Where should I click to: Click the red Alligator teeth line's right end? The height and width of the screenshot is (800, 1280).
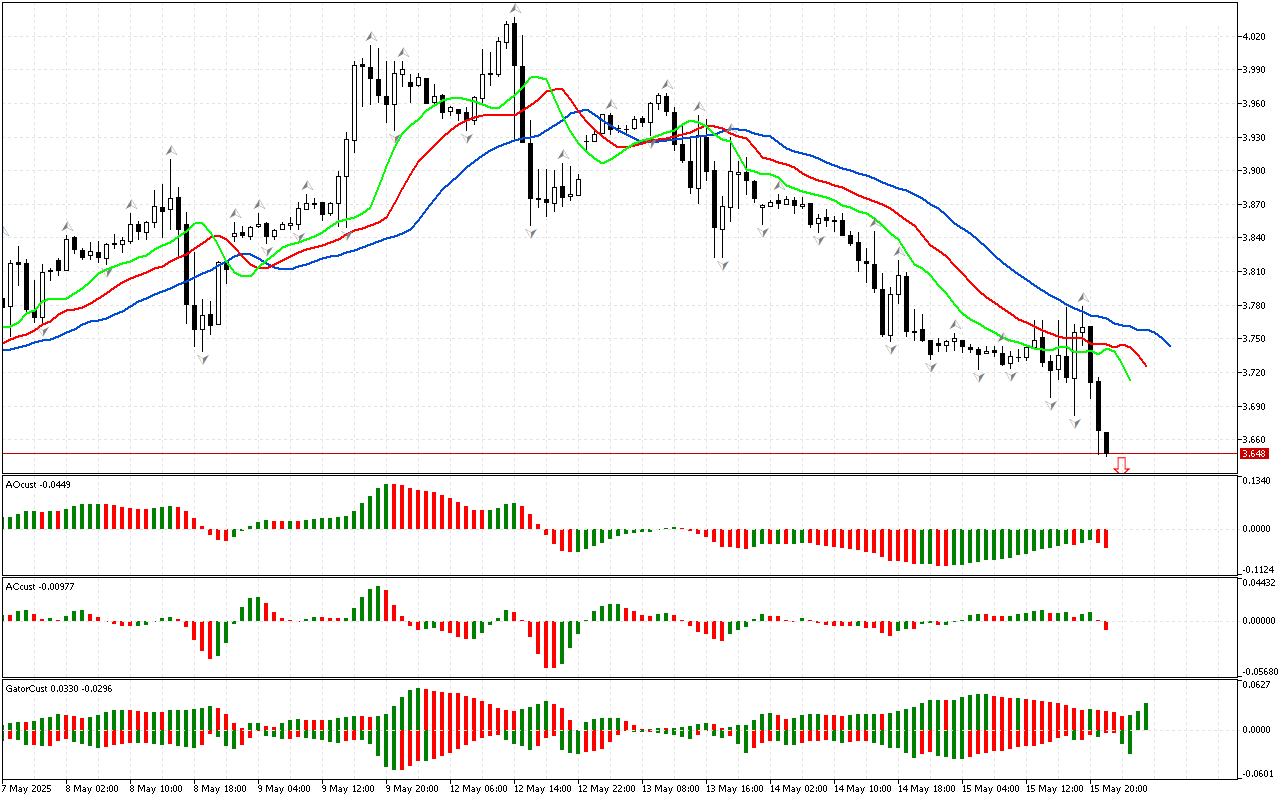point(1146,365)
